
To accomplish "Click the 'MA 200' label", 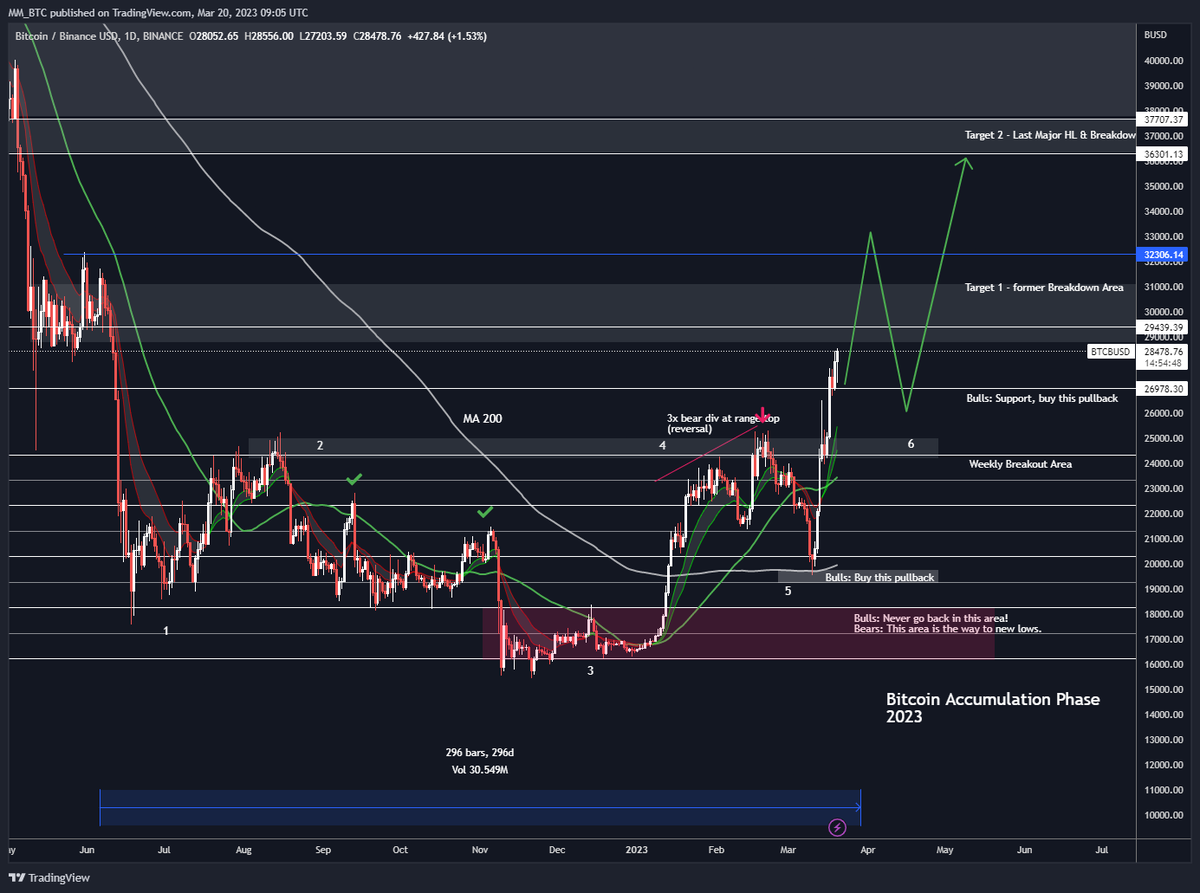I will 482,418.
